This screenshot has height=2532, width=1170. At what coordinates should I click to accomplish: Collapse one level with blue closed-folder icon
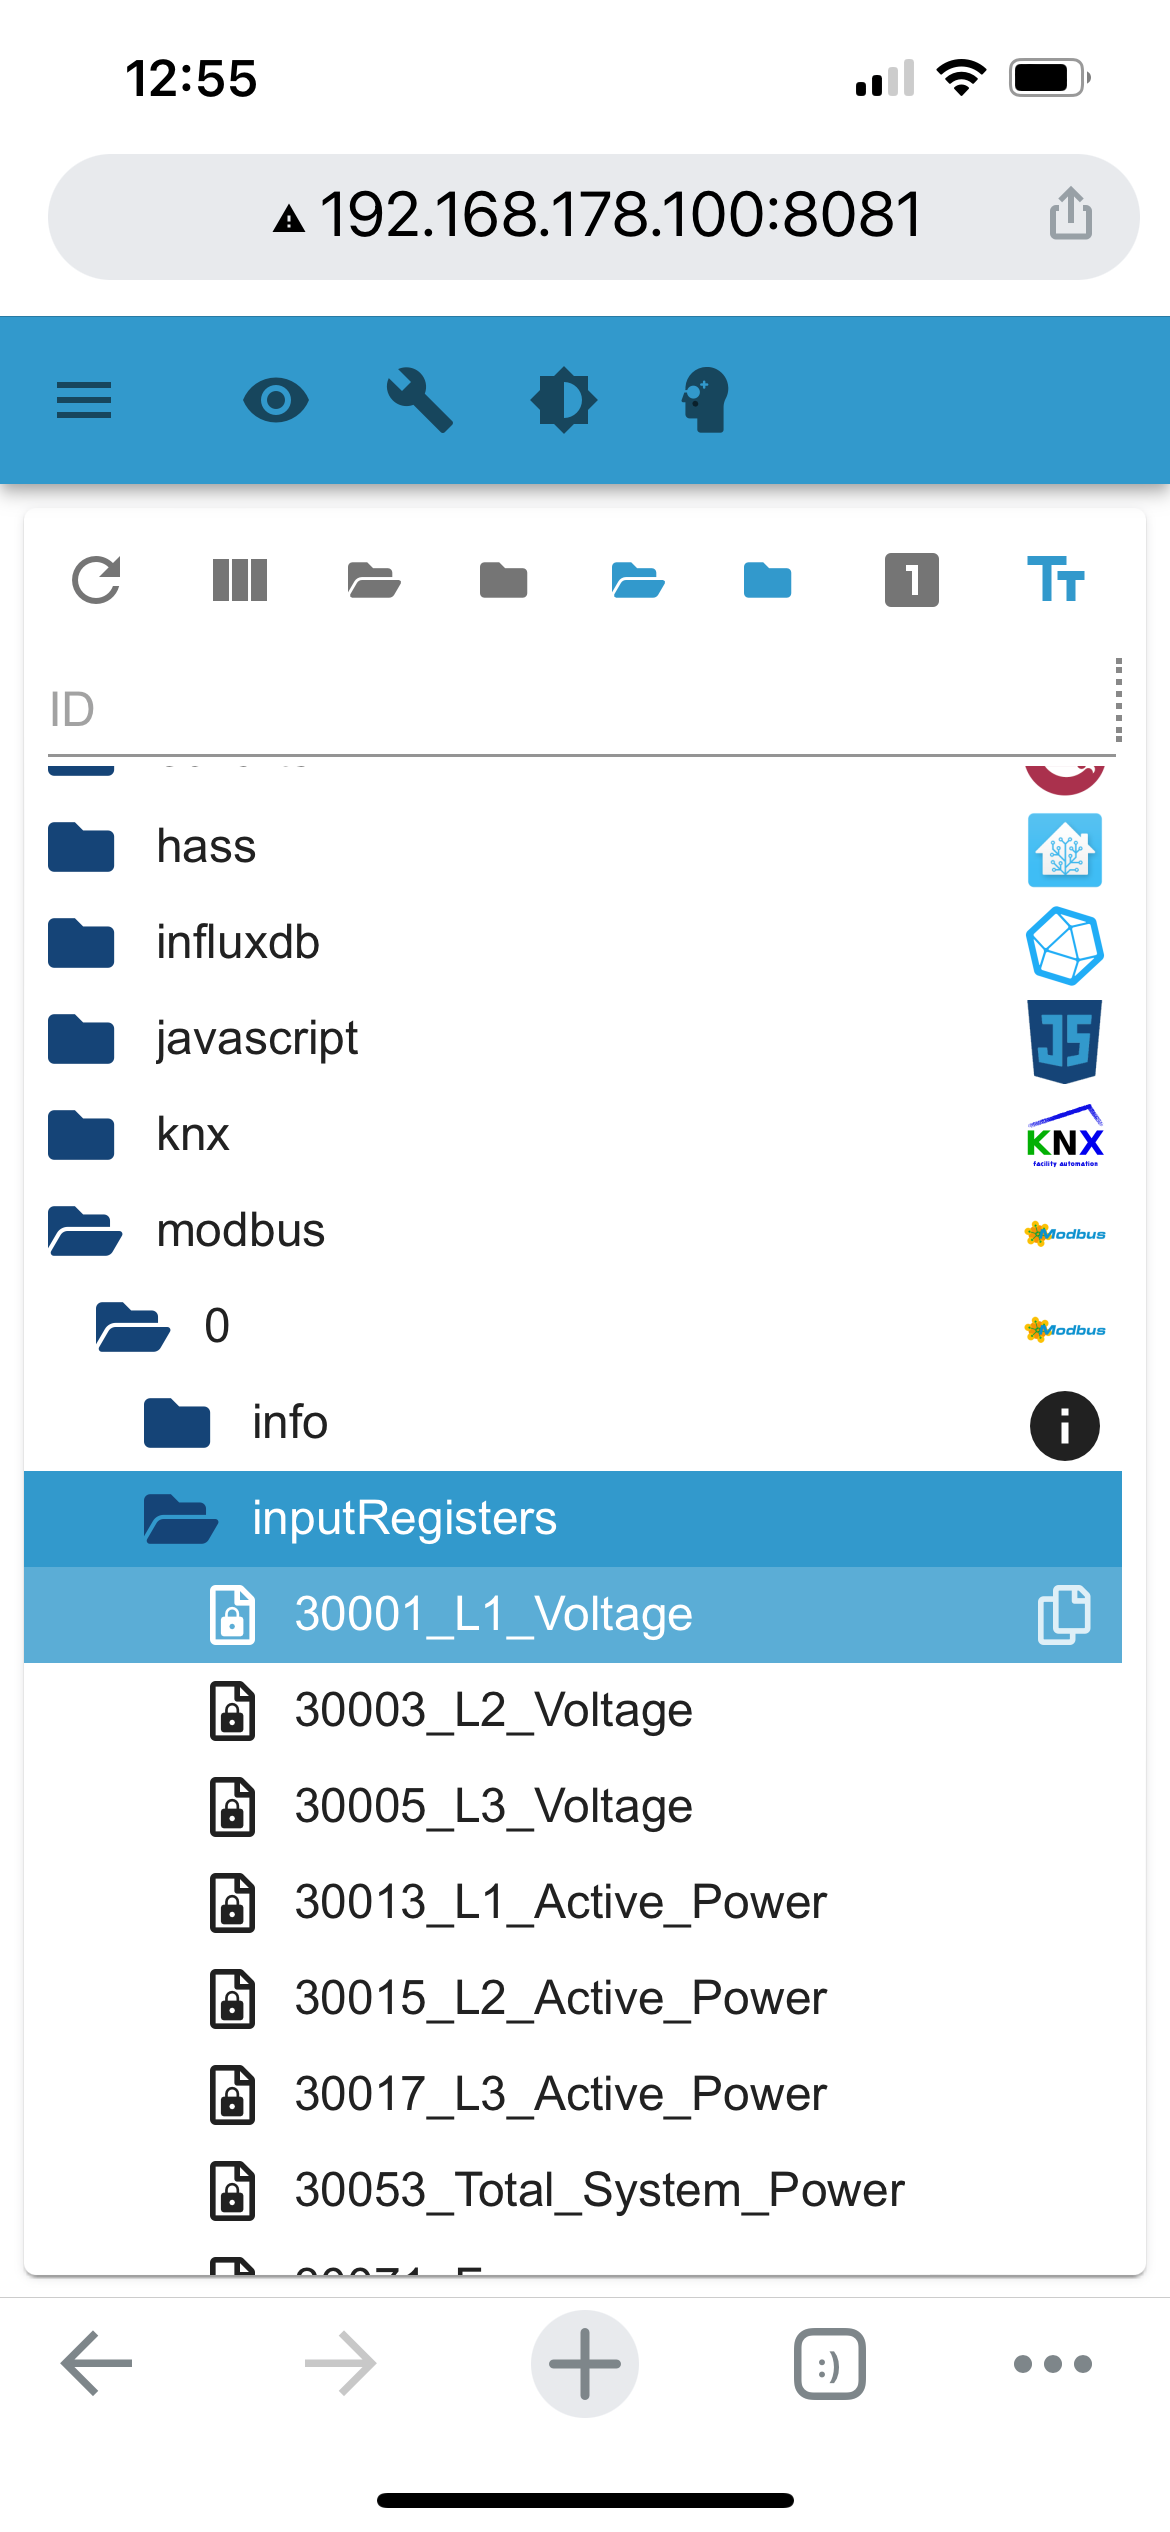[767, 580]
